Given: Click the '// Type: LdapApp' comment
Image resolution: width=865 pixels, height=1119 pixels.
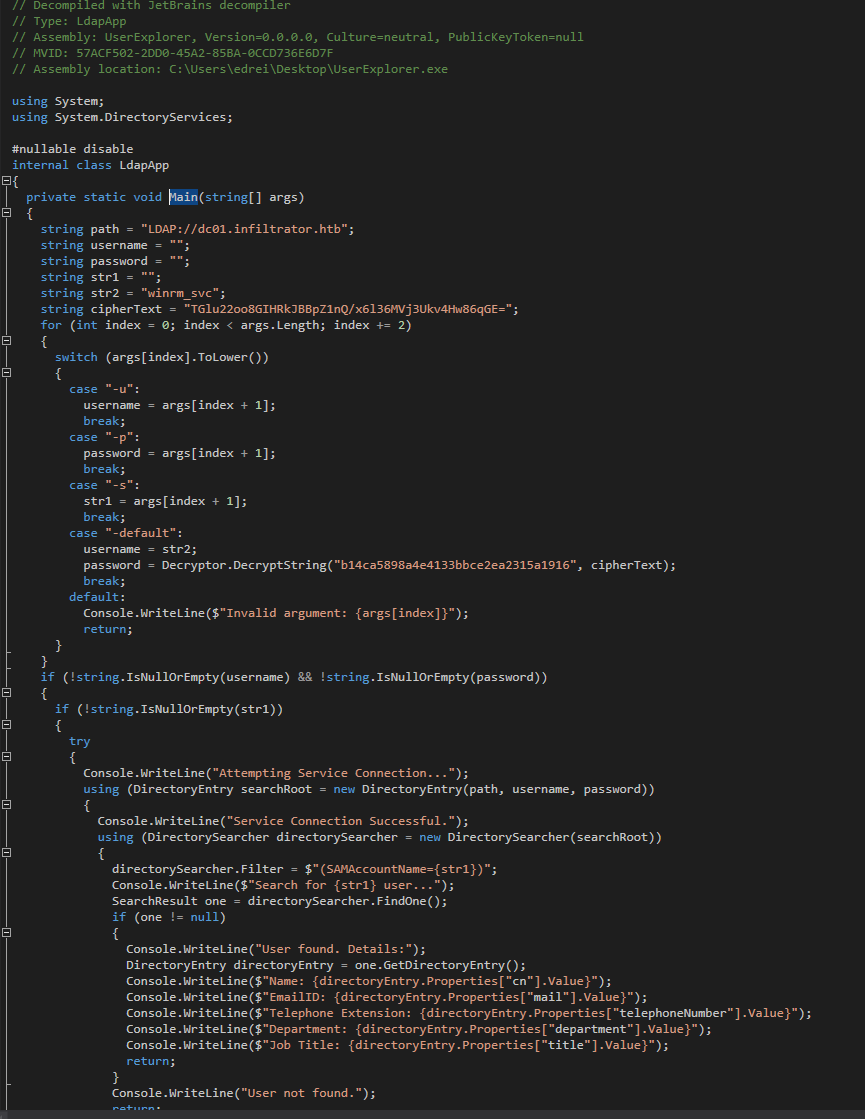Looking at the screenshot, I should [69, 21].
